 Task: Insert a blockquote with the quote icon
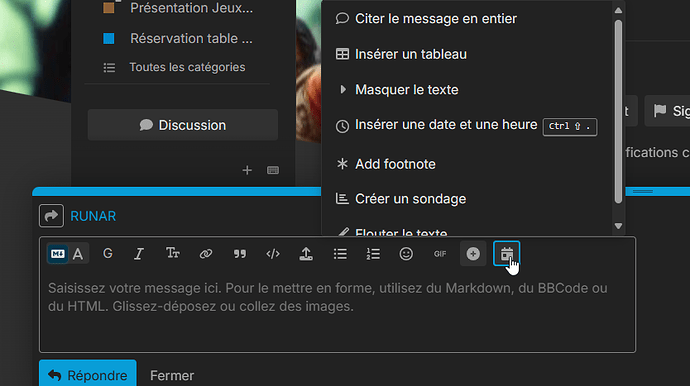(240, 254)
